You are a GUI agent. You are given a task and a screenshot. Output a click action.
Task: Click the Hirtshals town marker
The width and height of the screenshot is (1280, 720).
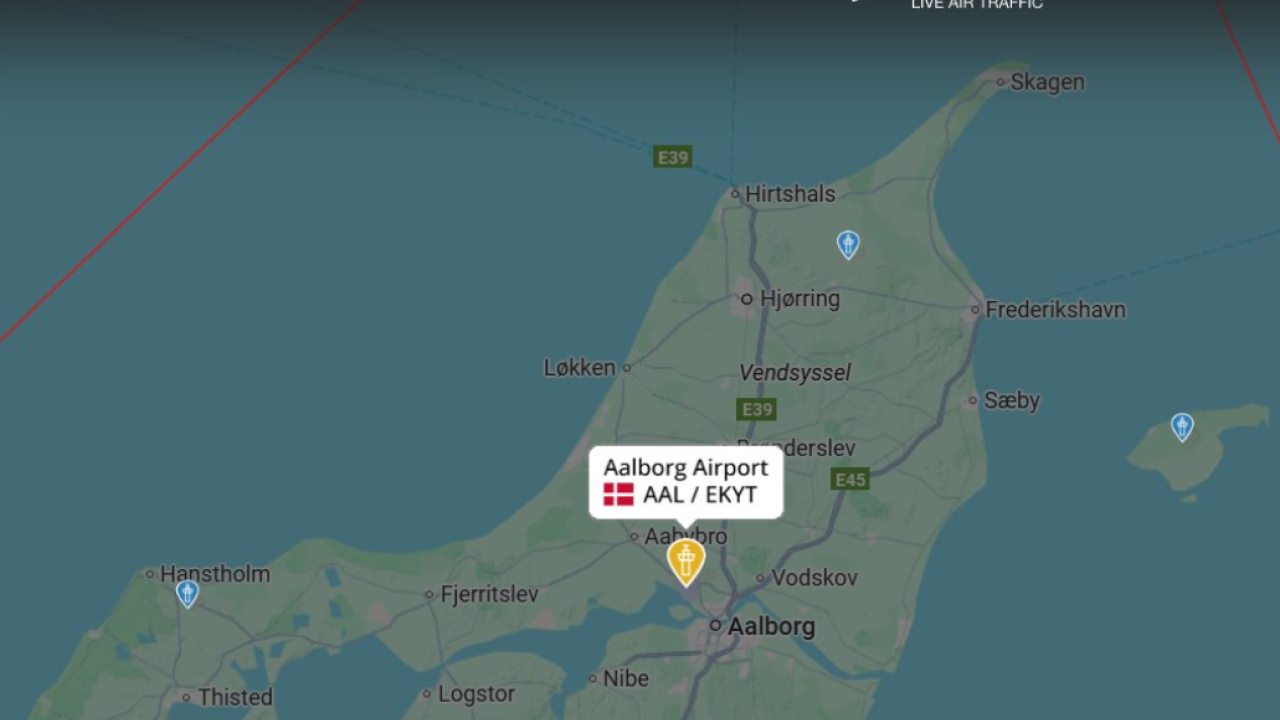pos(735,194)
